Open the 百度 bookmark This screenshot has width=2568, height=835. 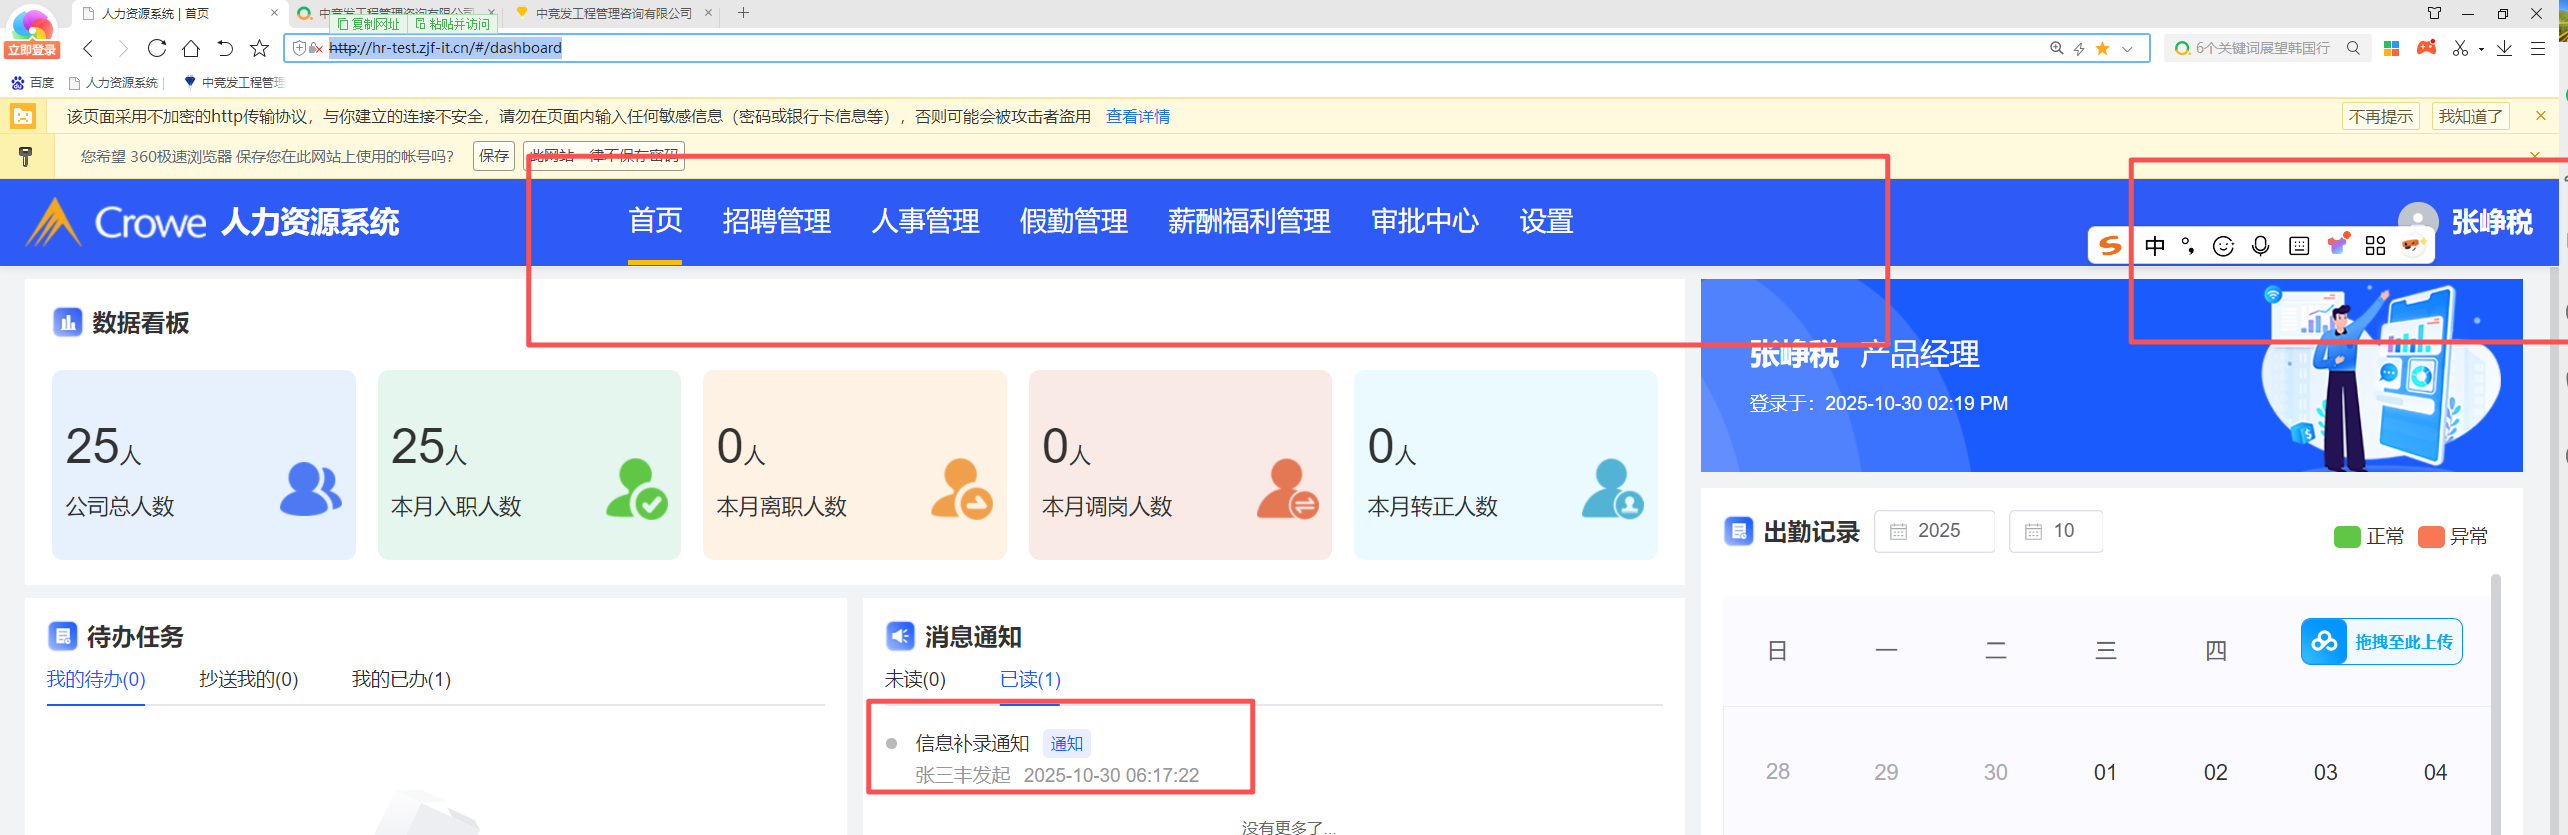(x=33, y=83)
